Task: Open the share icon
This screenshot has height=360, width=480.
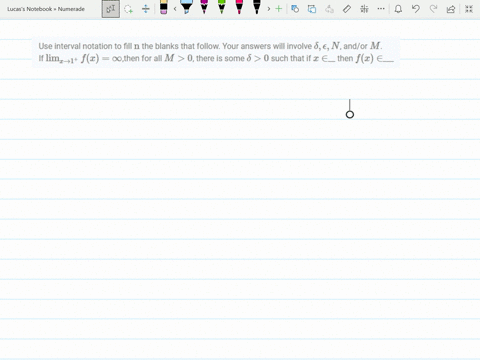Action: coord(451,9)
